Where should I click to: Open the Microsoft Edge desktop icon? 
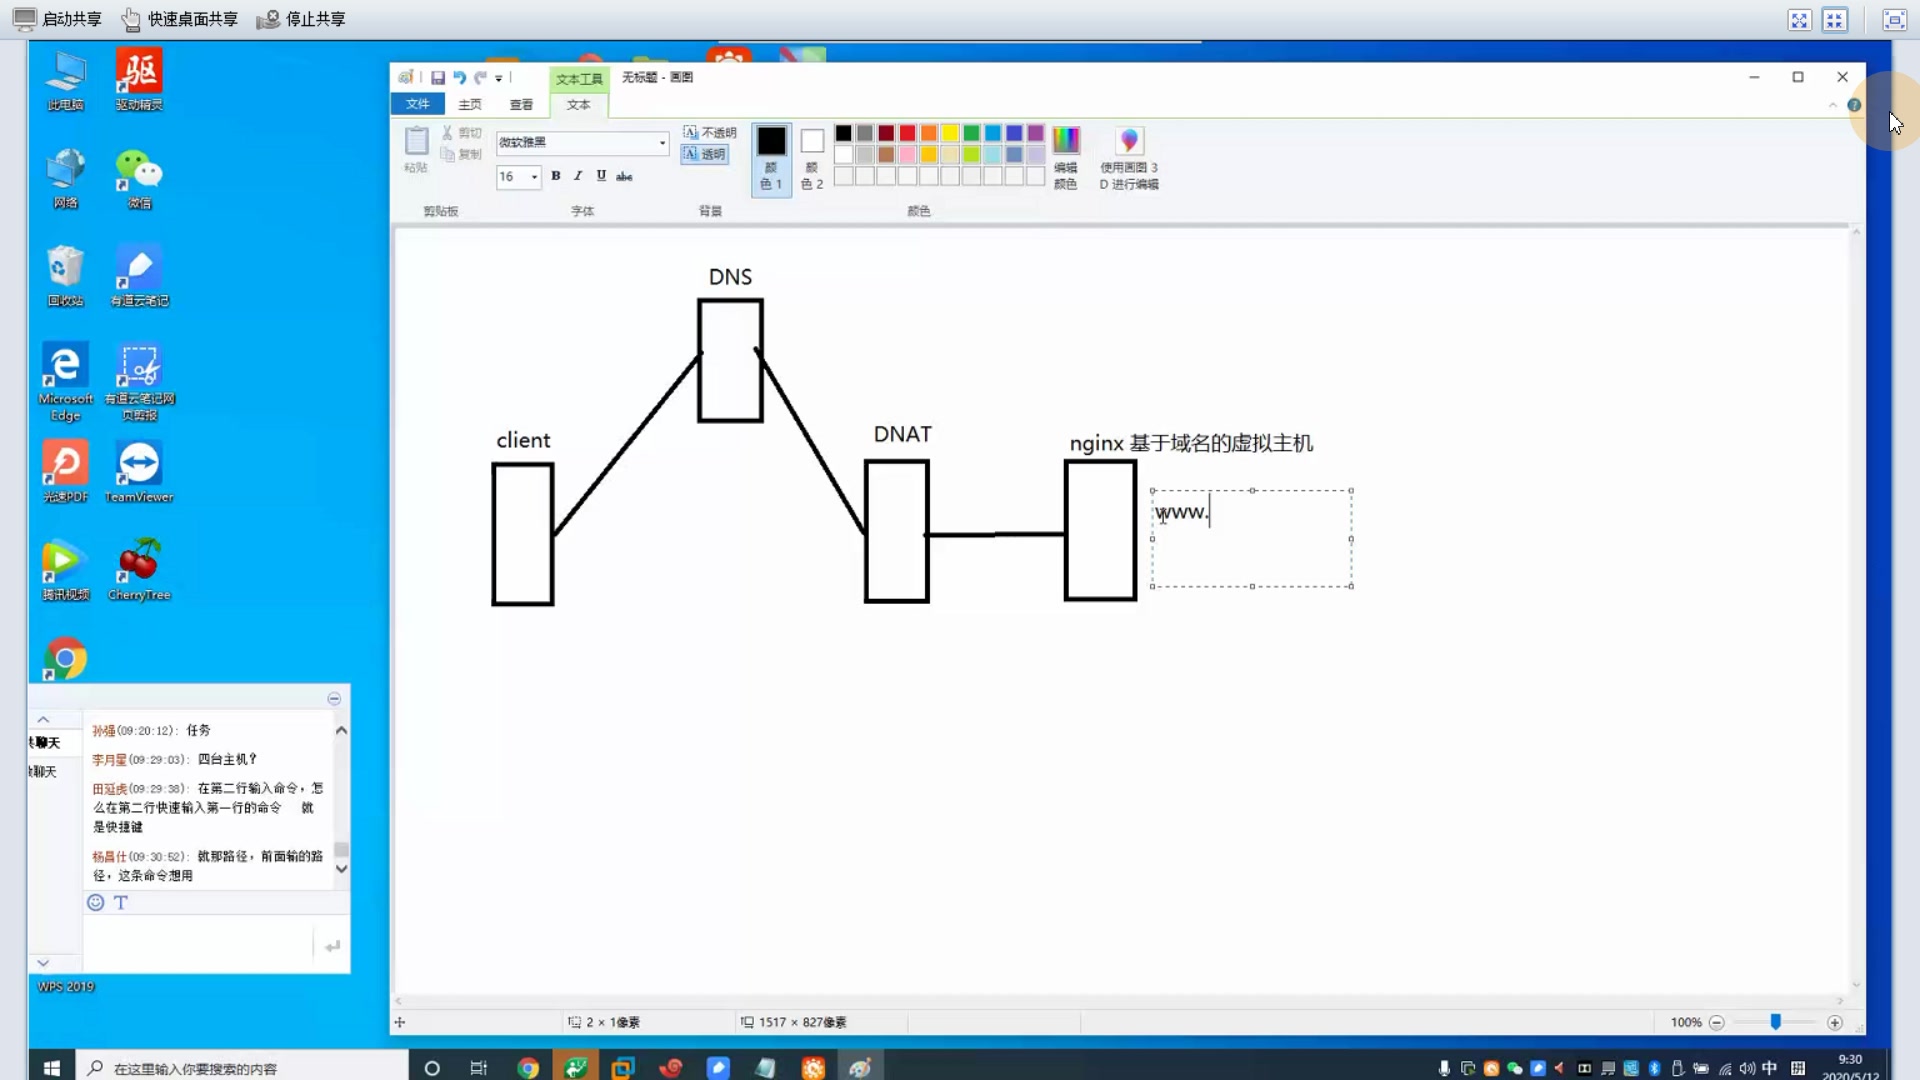click(x=66, y=382)
